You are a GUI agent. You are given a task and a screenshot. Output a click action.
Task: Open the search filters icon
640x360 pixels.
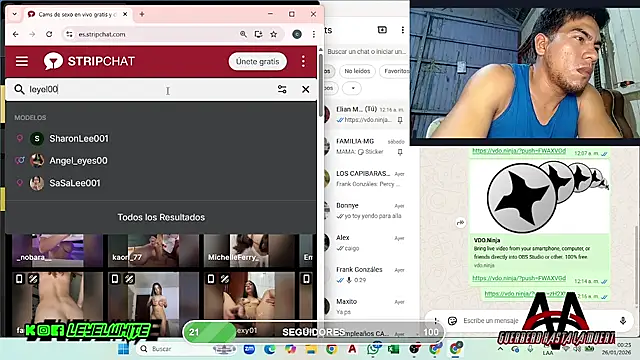[x=282, y=89]
